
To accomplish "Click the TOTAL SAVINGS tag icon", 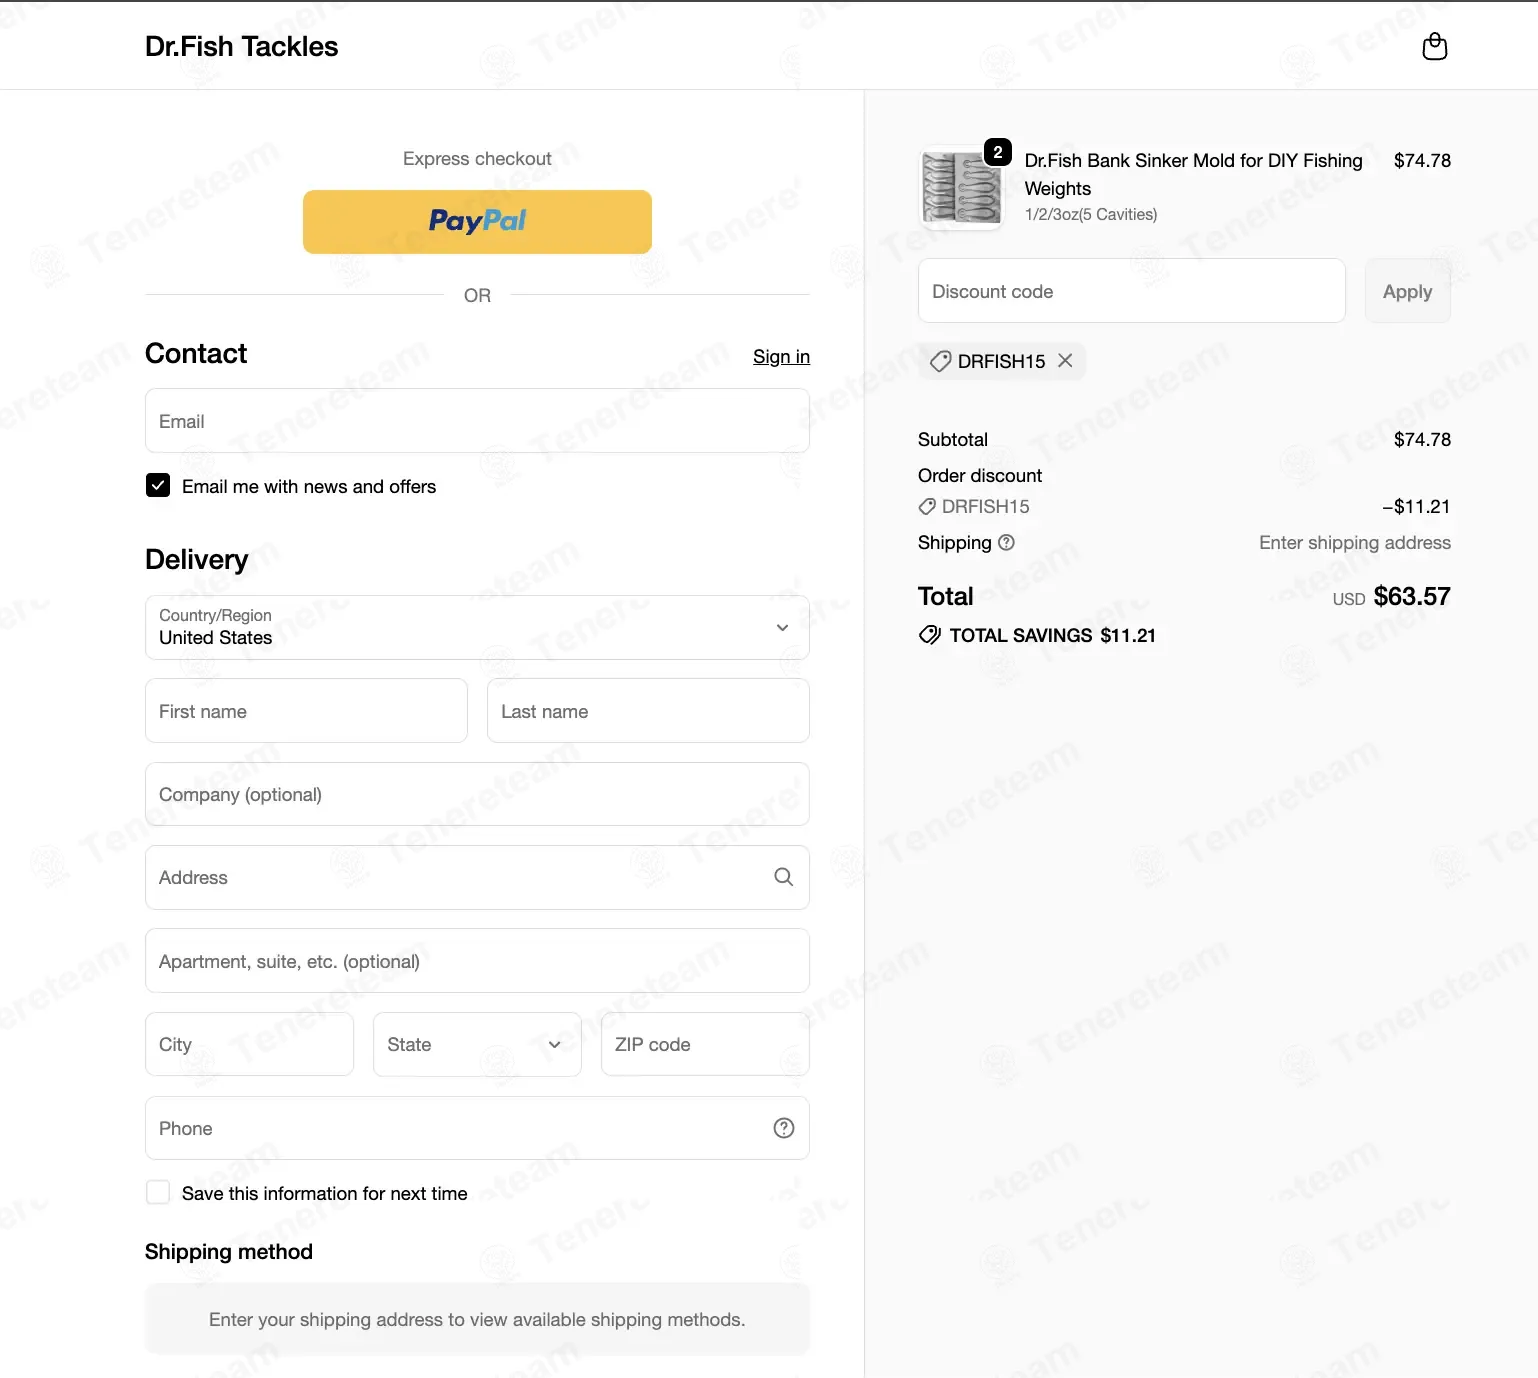I will click(x=929, y=635).
